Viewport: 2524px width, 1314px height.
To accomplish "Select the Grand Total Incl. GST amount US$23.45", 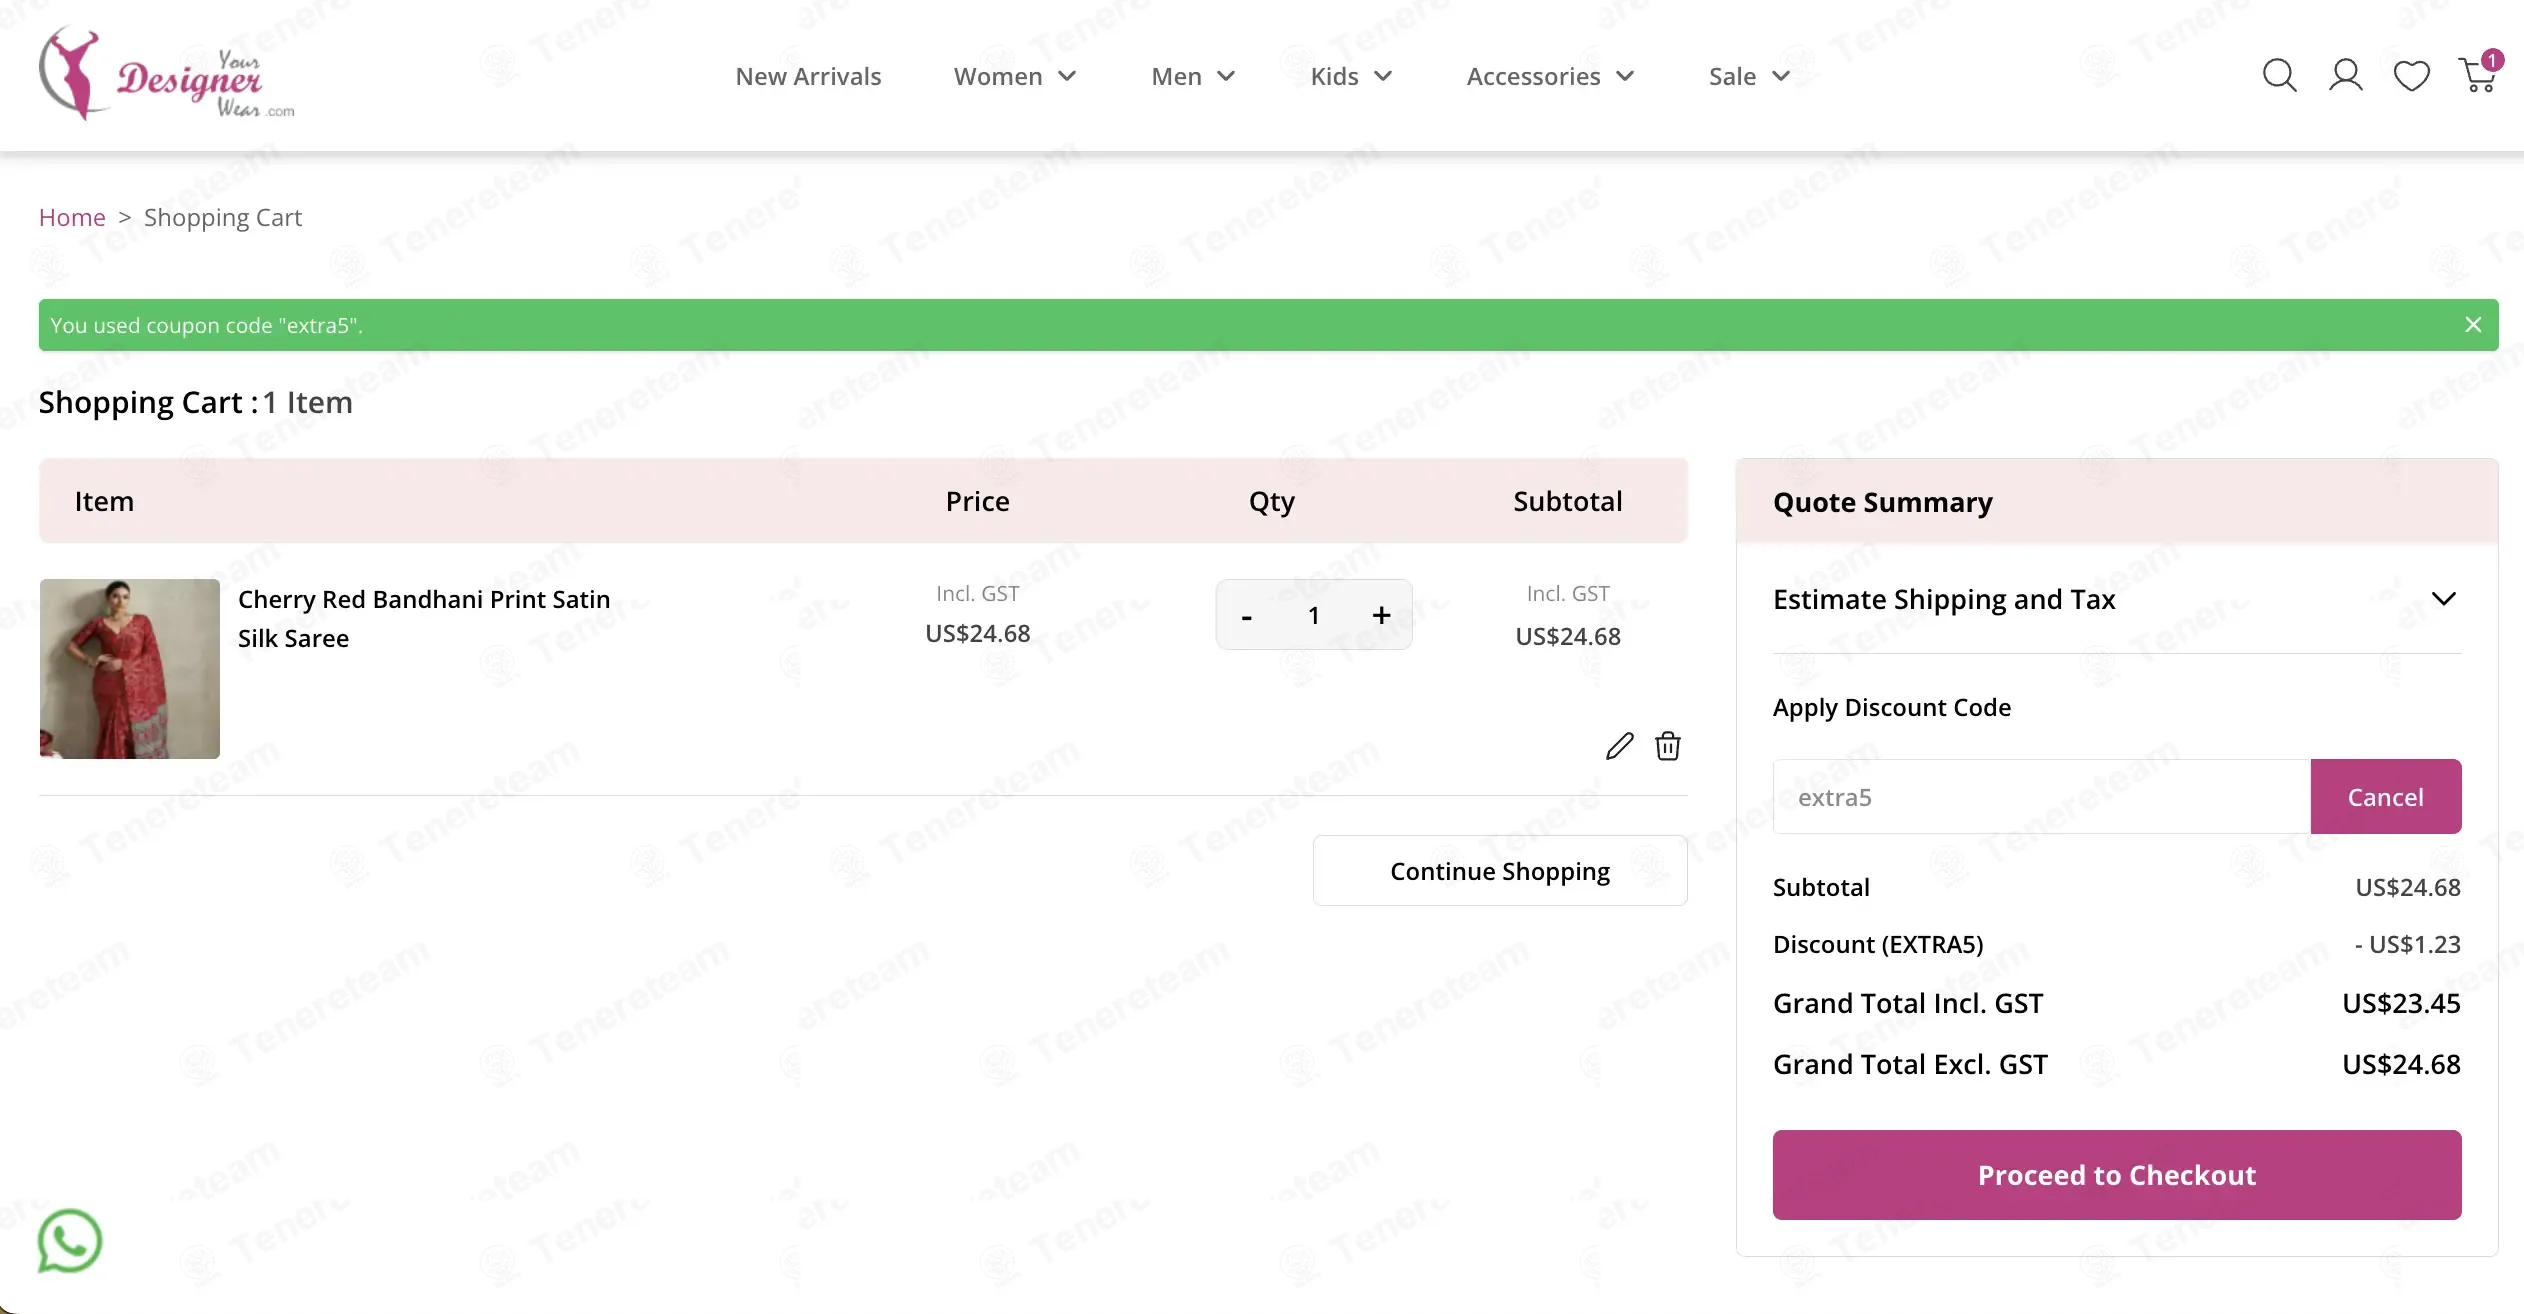I will (x=2401, y=1003).
